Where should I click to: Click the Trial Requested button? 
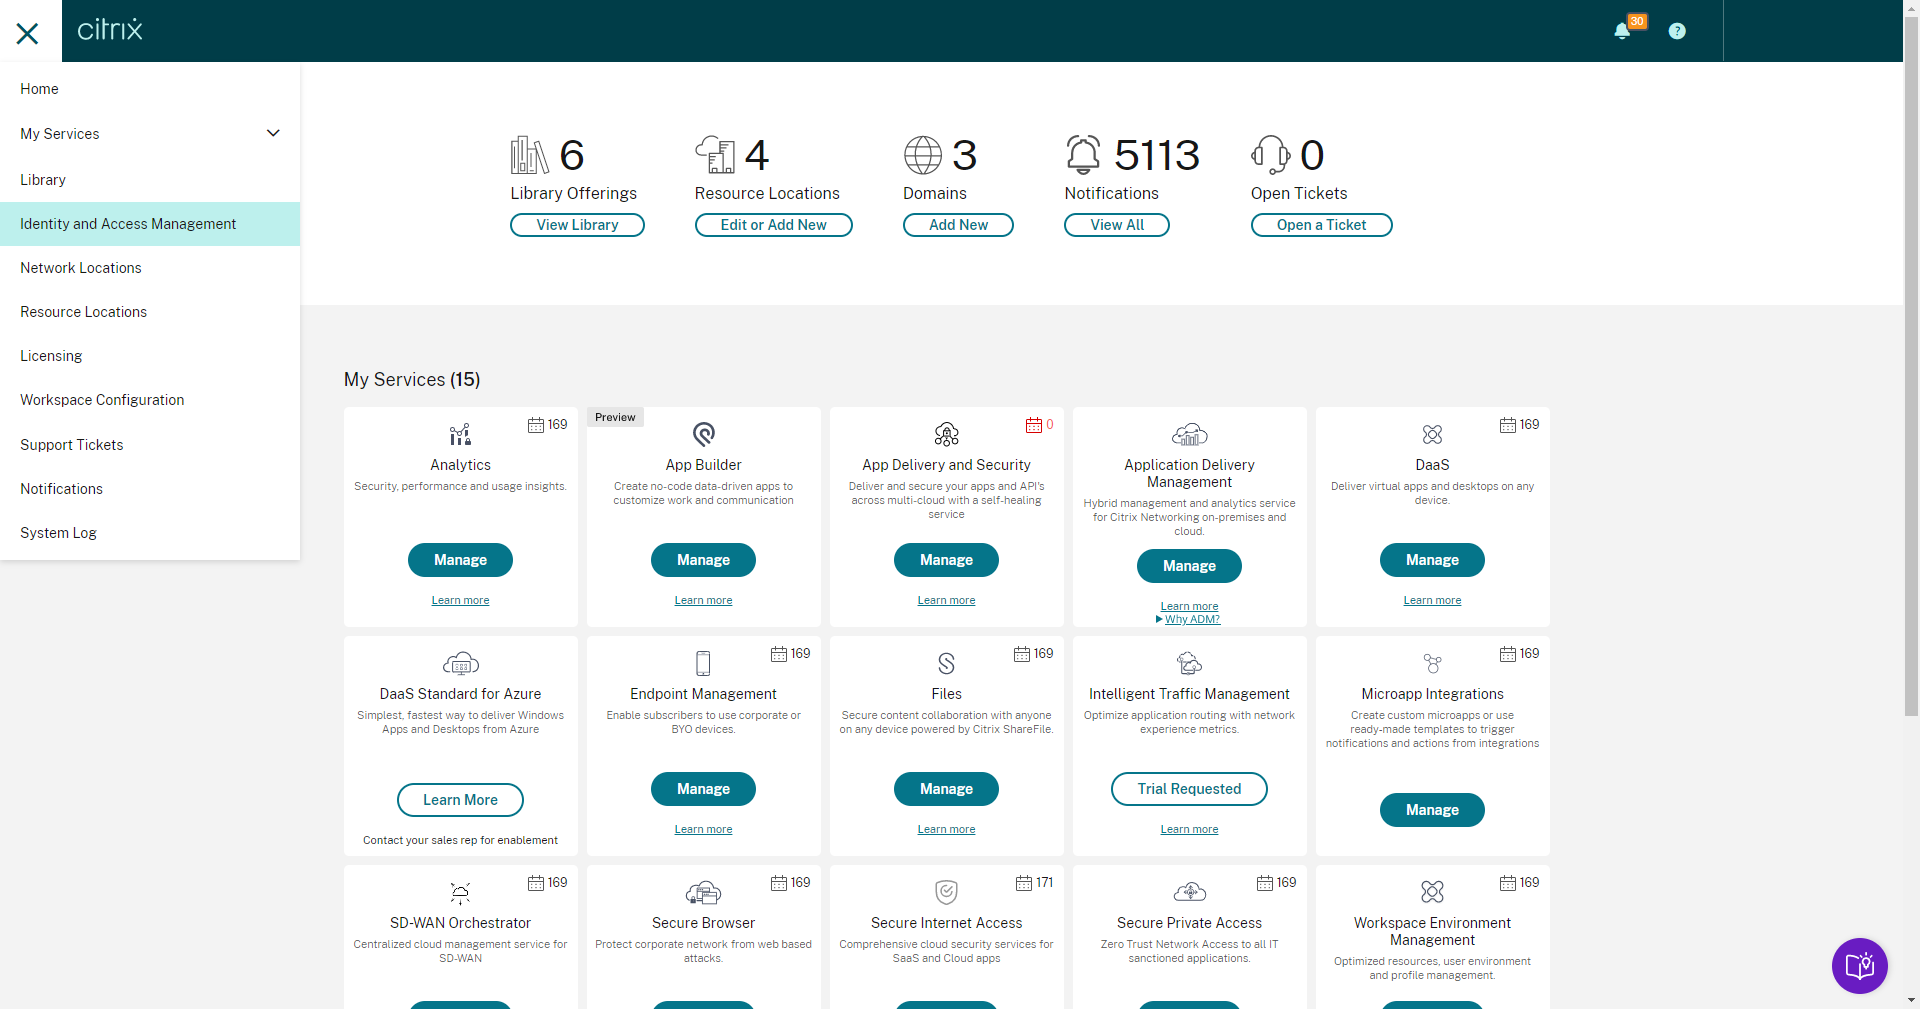[x=1189, y=789]
